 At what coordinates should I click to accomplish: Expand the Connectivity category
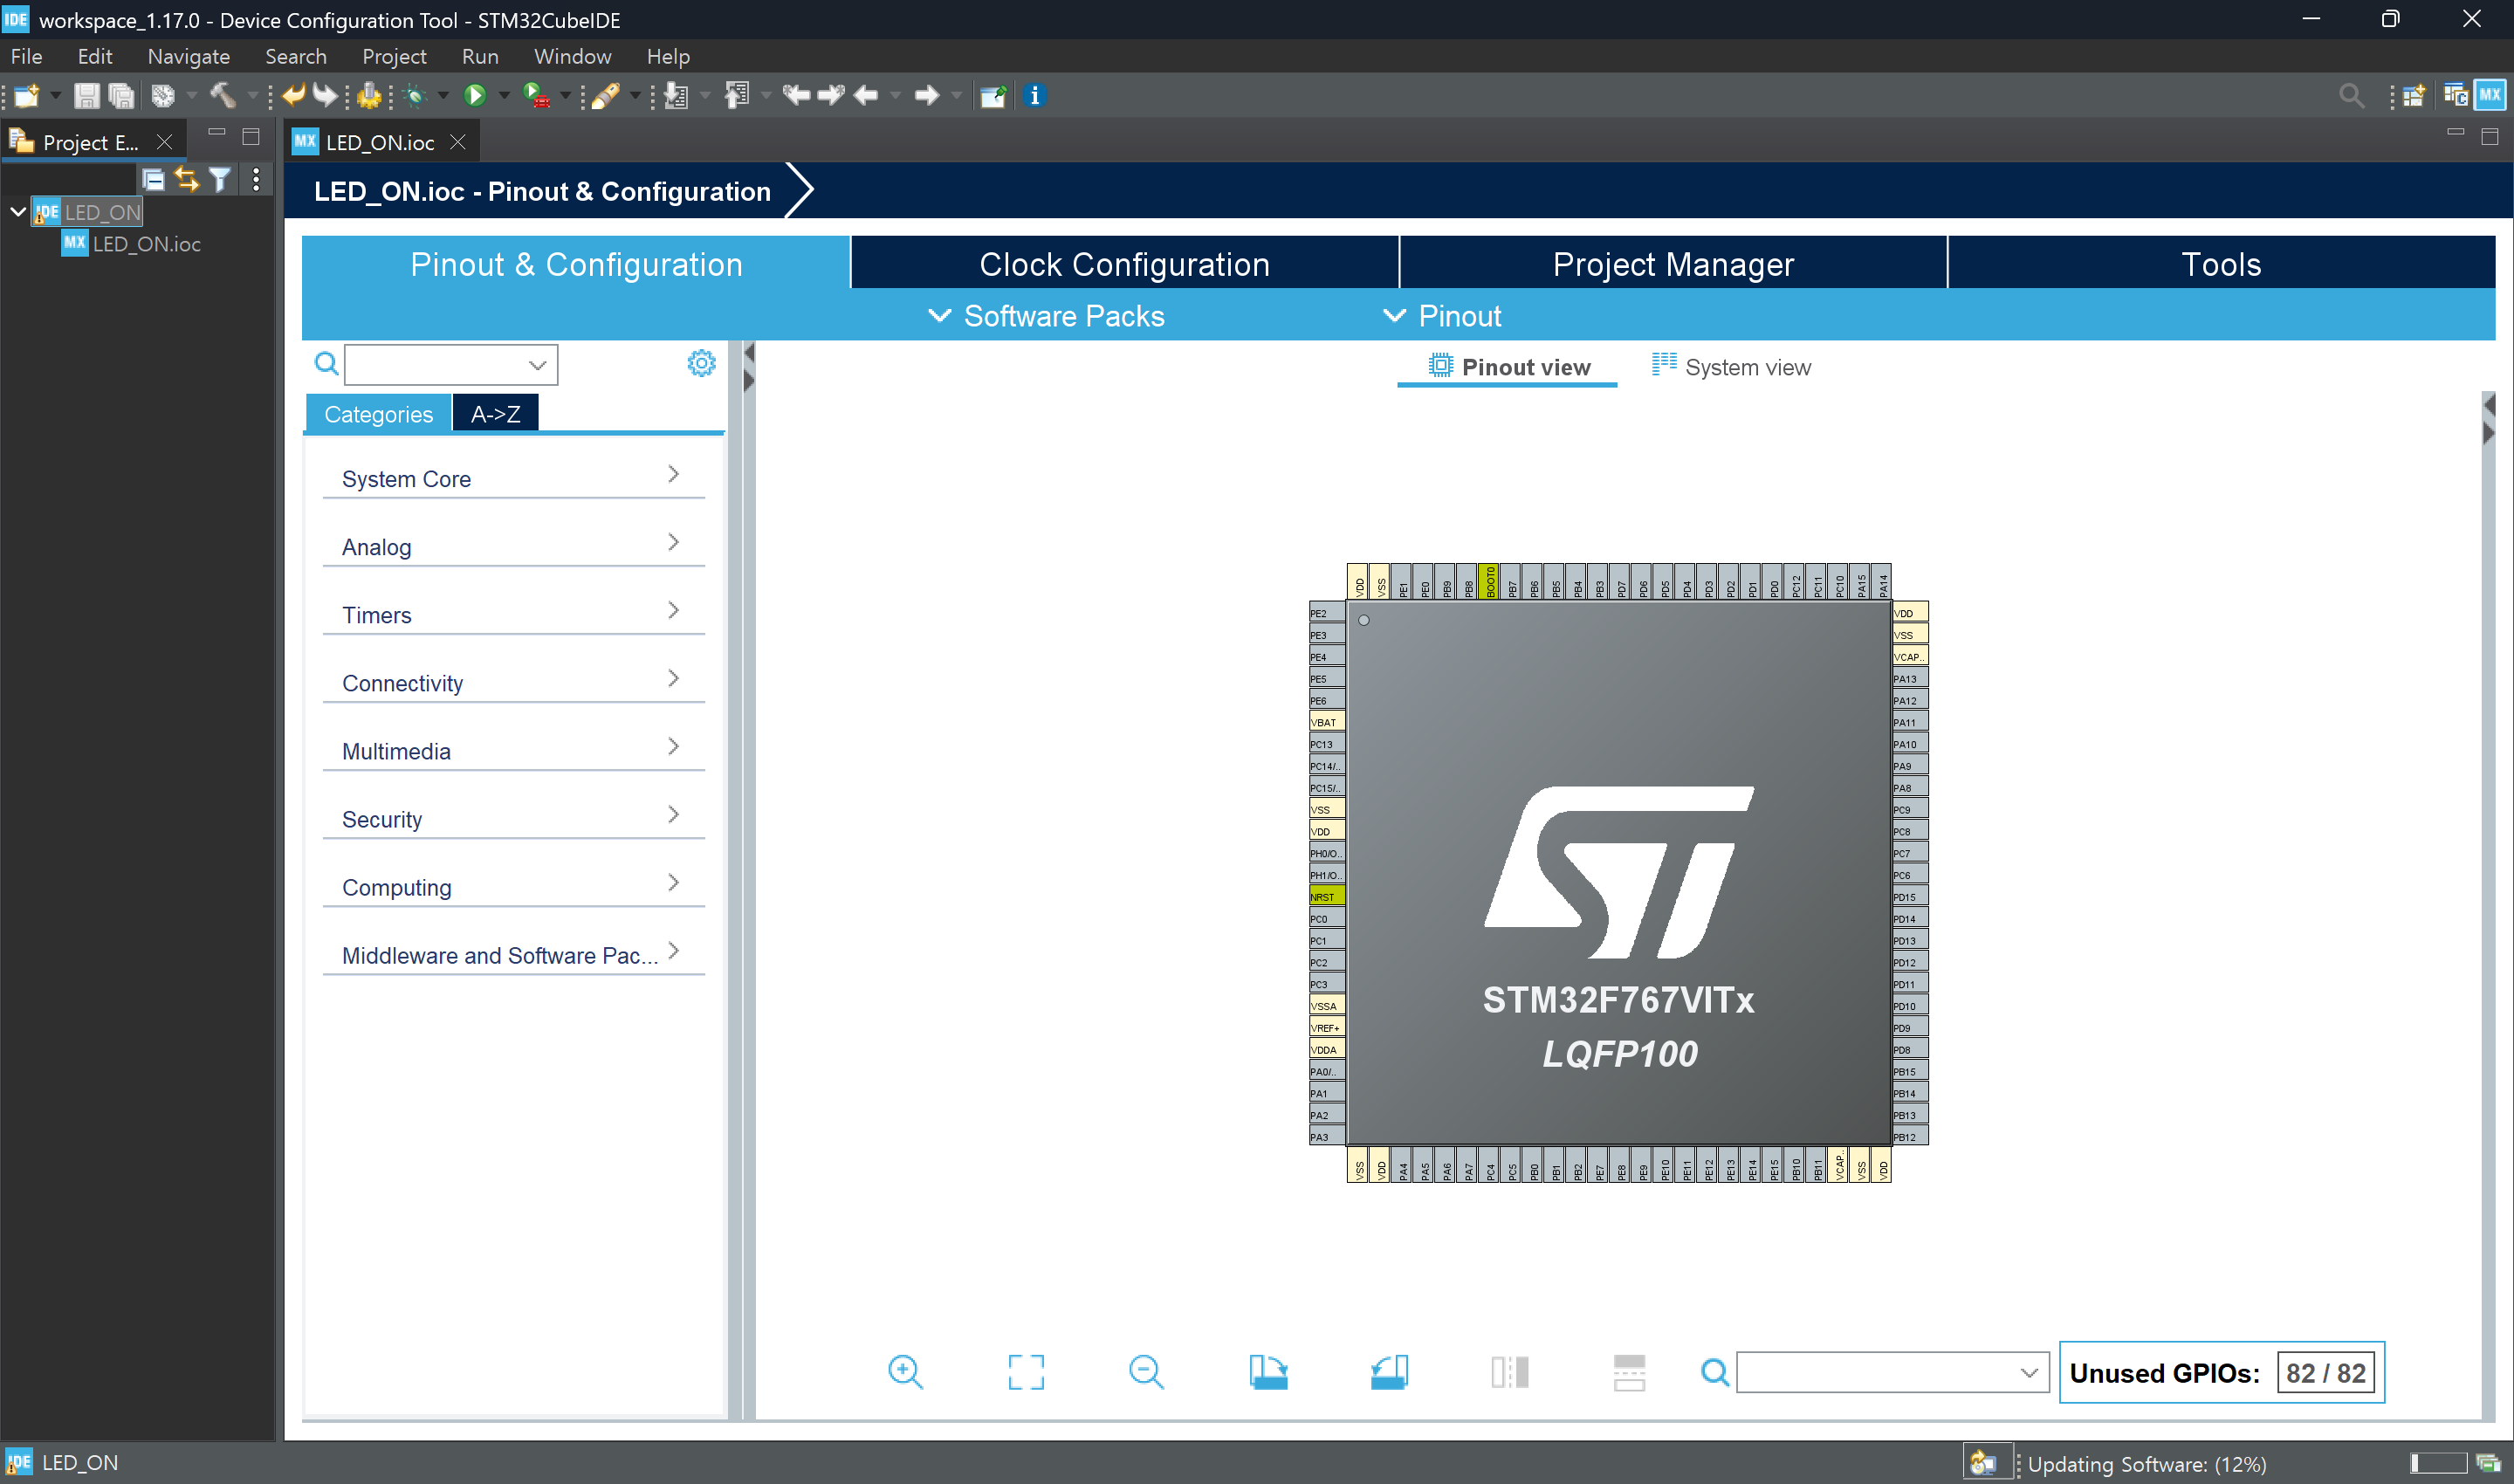513,682
